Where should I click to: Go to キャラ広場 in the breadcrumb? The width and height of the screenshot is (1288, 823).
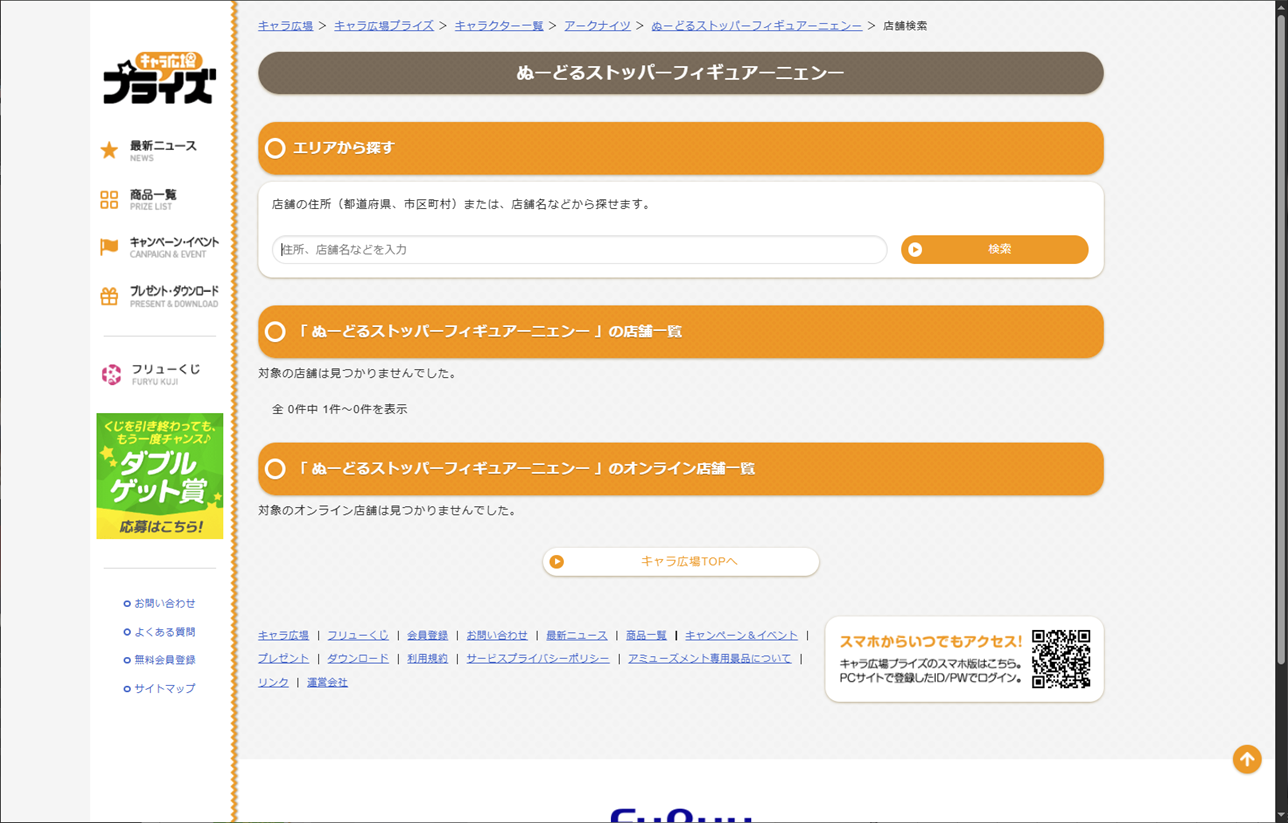pos(285,26)
